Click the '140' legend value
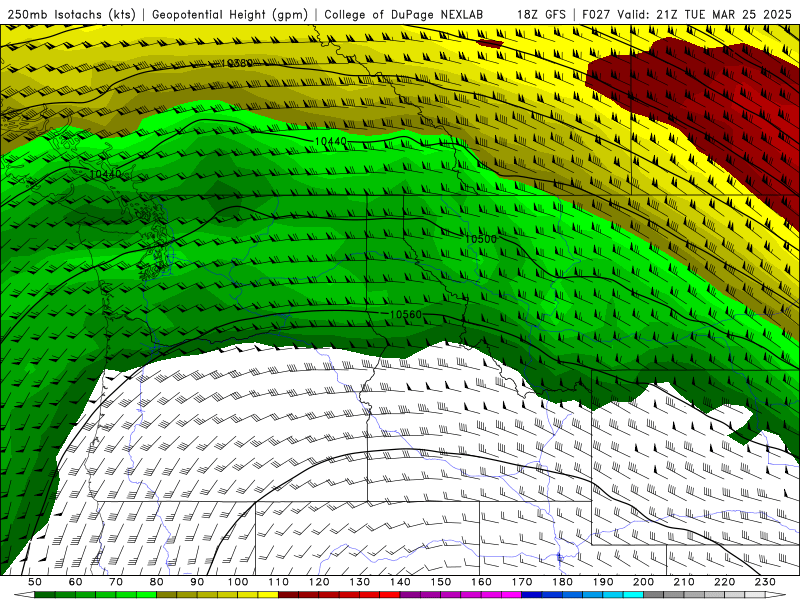Image resolution: width=800 pixels, height=600 pixels. coord(400,582)
